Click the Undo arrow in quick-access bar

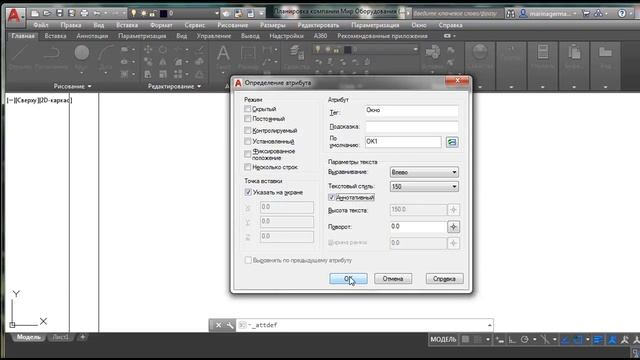point(97,13)
